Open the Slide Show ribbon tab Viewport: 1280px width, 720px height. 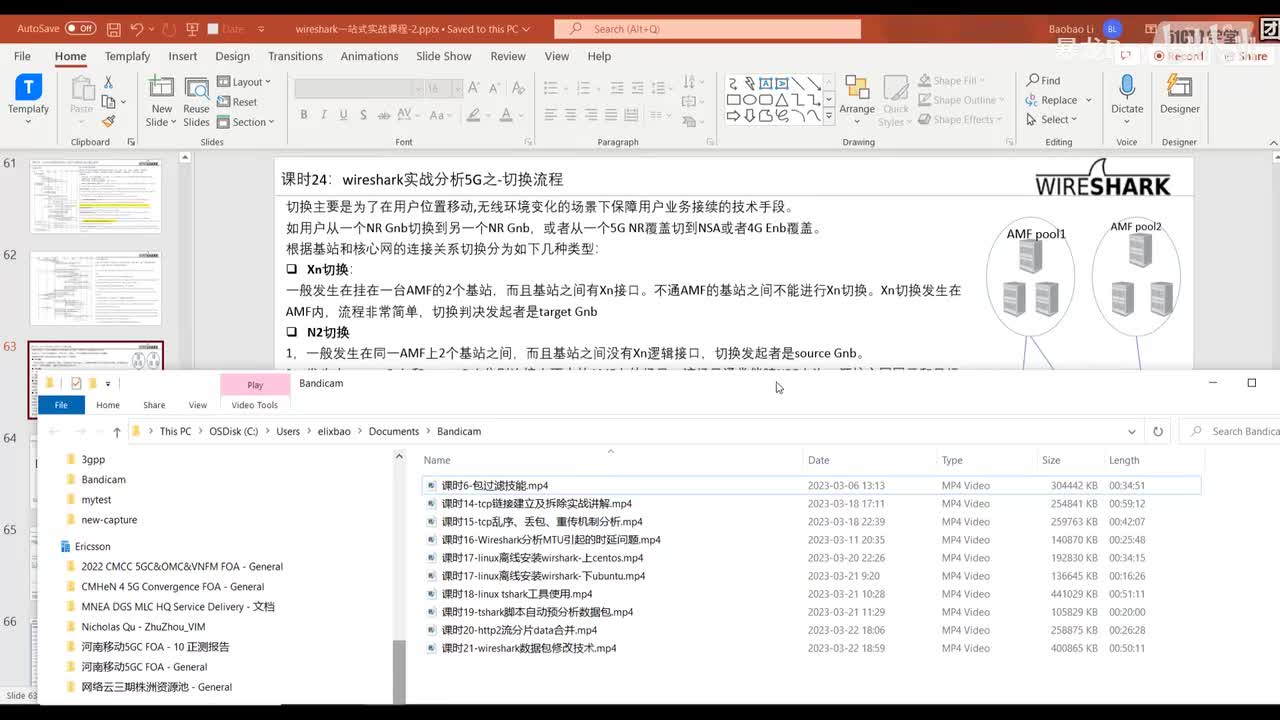coord(444,56)
